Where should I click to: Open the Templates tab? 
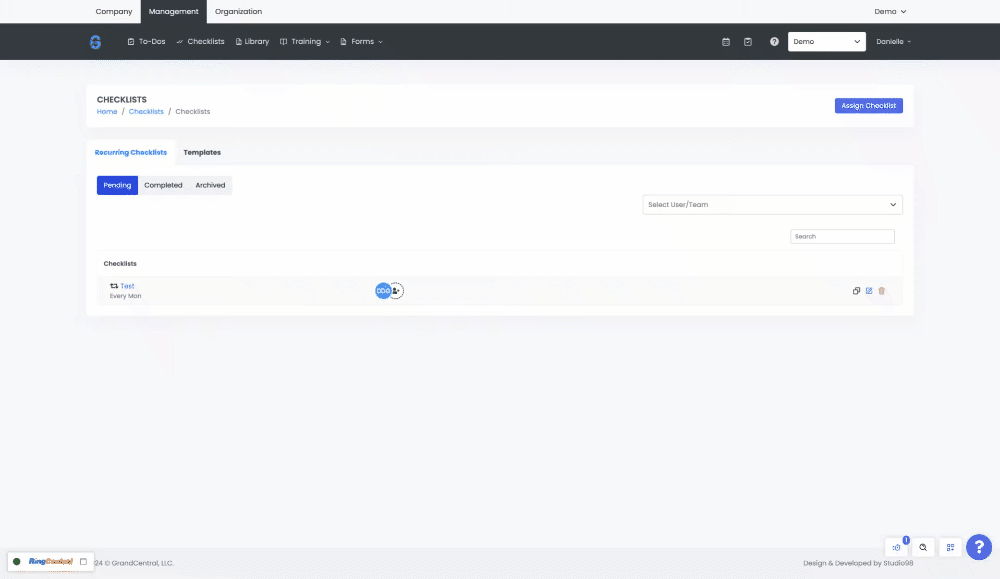202,153
